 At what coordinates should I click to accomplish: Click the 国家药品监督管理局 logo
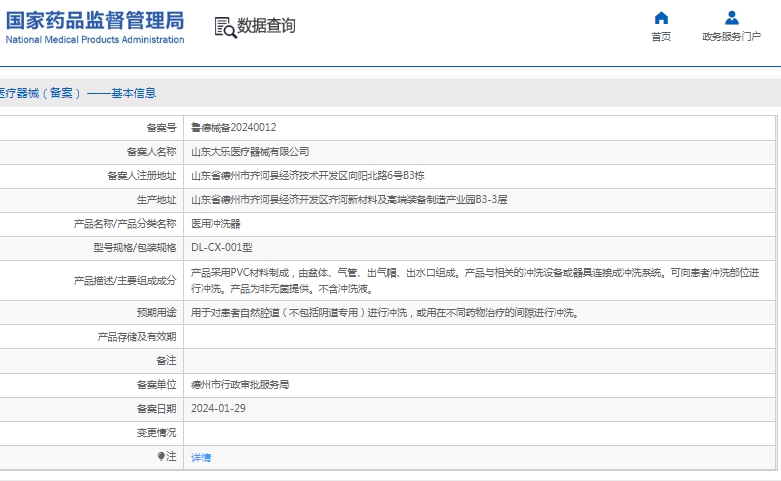click(95, 21)
